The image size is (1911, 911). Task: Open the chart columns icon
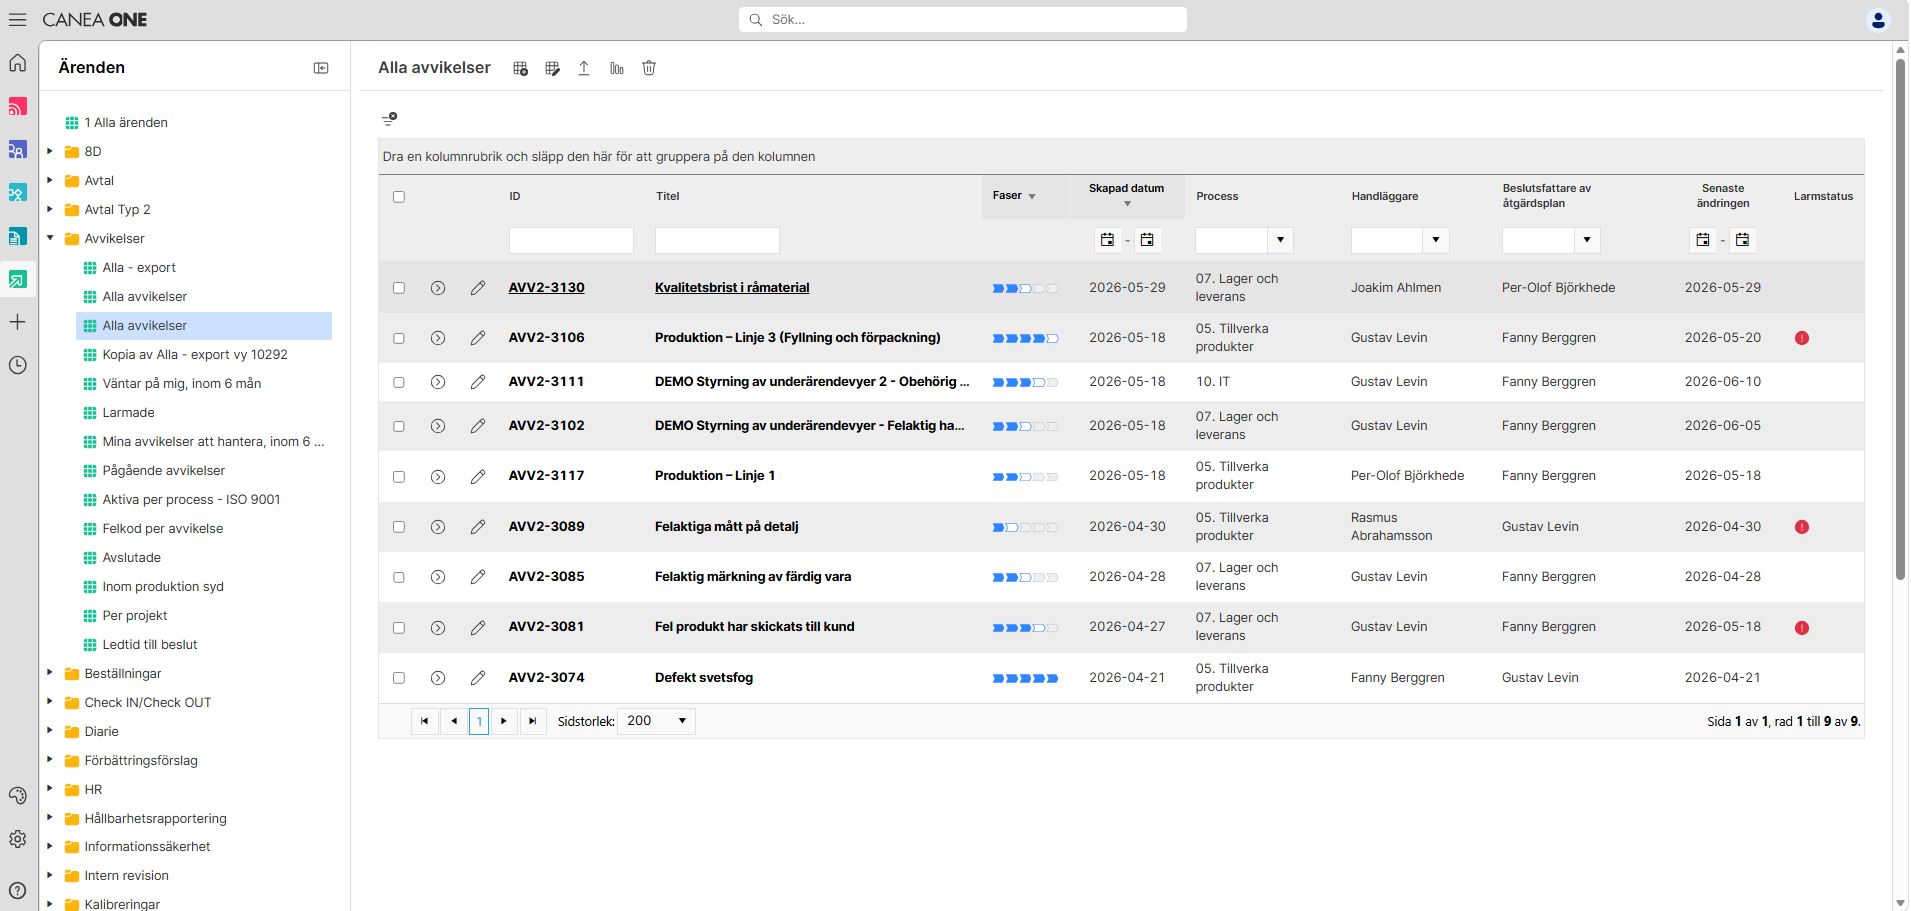[617, 68]
